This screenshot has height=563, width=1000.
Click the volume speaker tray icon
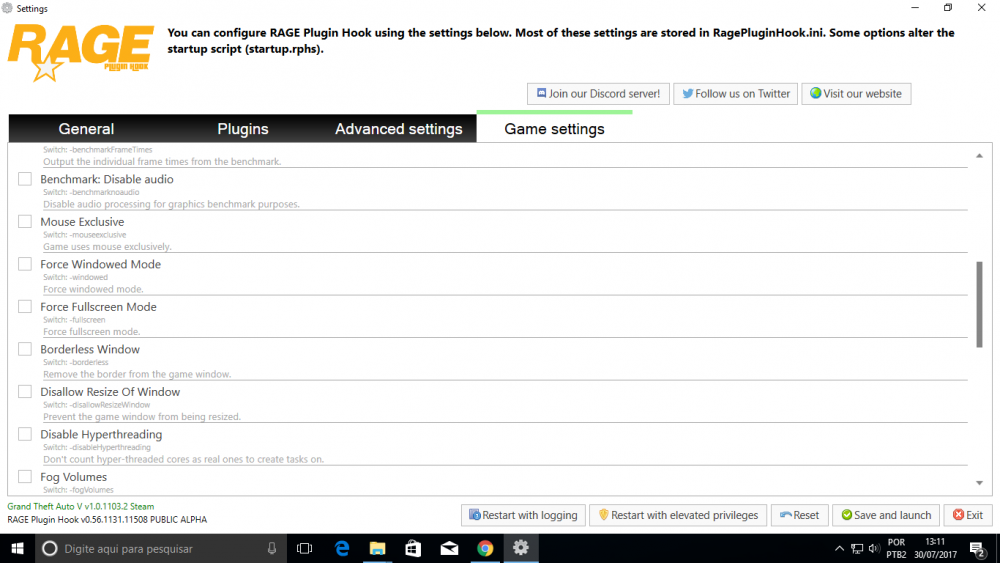[874, 548]
